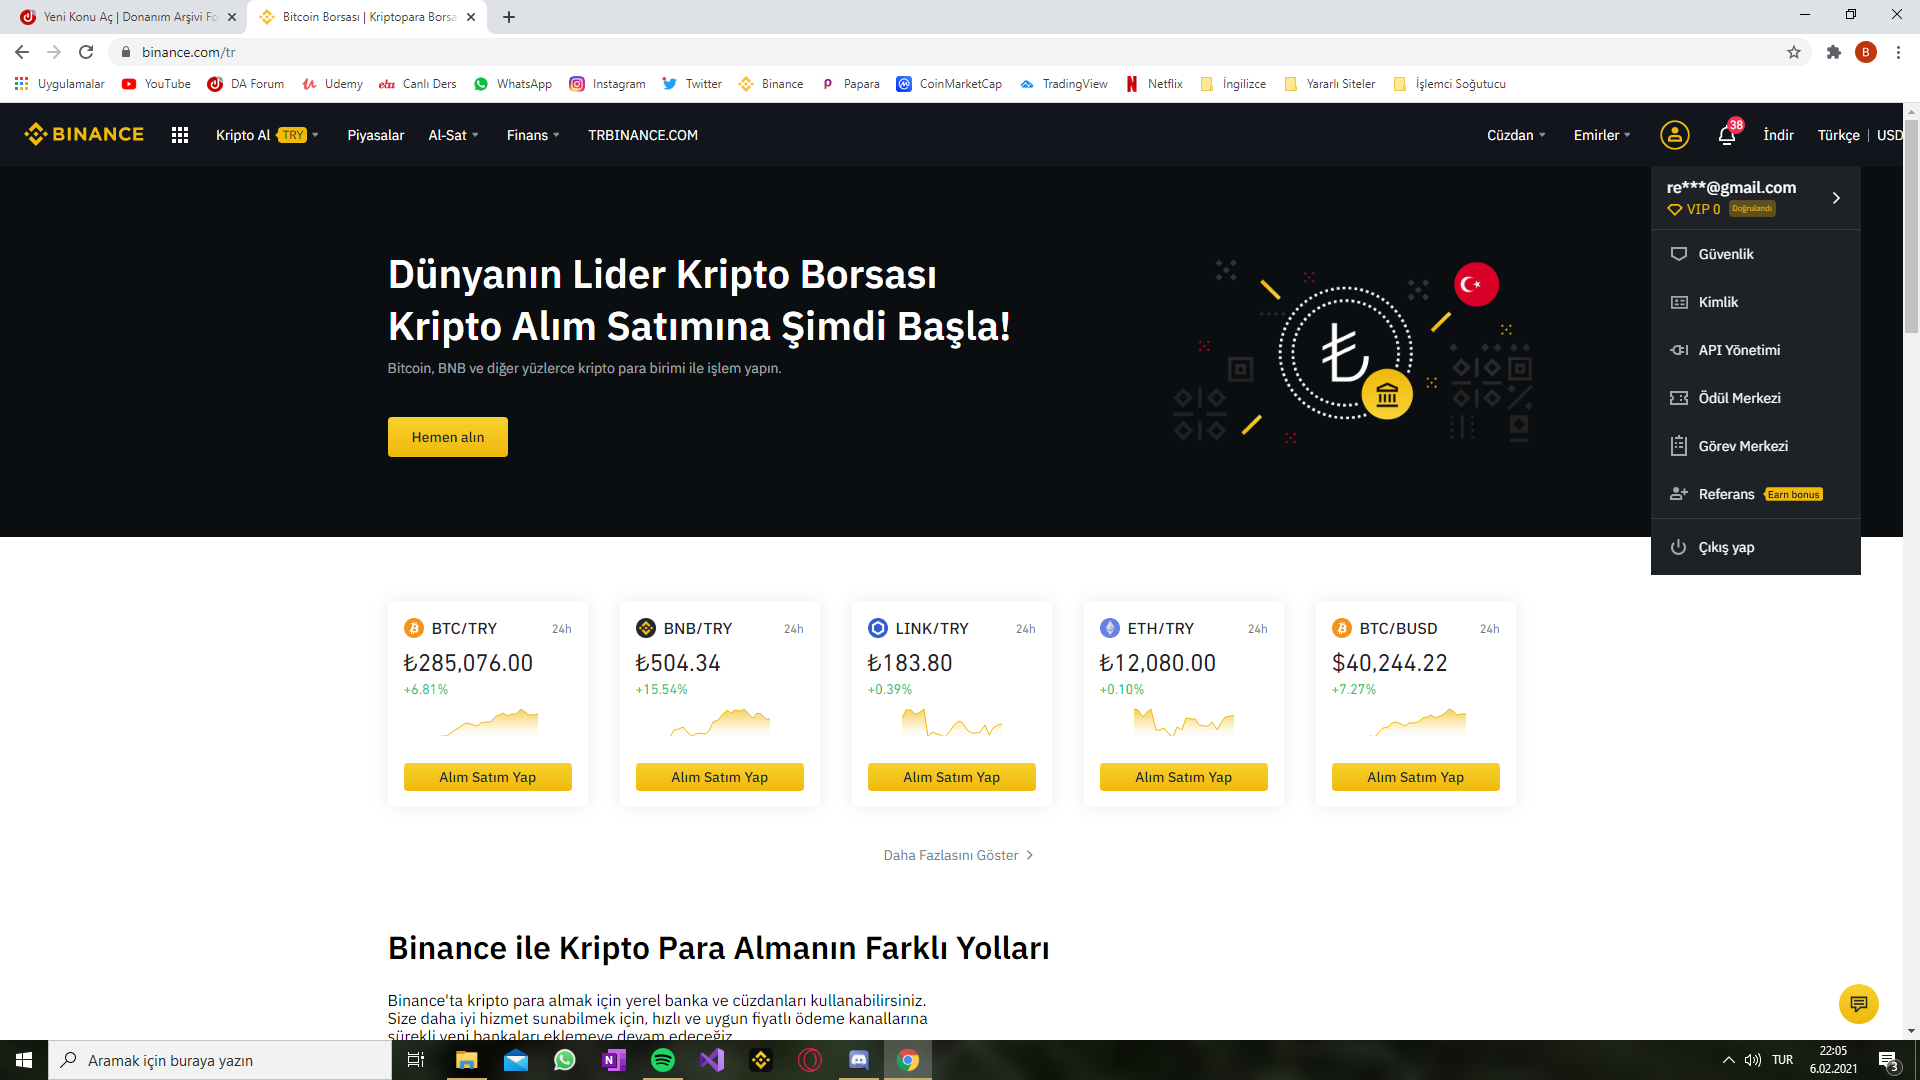The width and height of the screenshot is (1920, 1080).
Task: Choose Çıkış yap to log out
Action: click(1726, 547)
